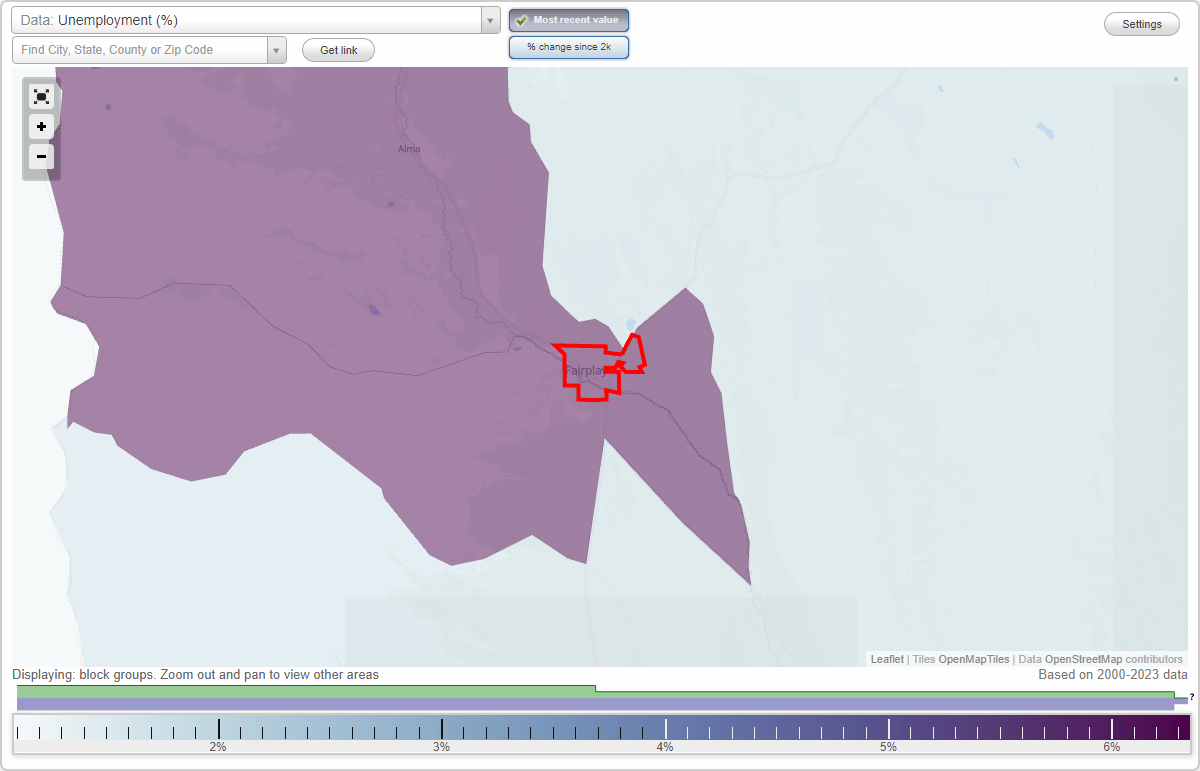Open the Data Unemployment (%) dropdown
1200x771 pixels.
(x=256, y=20)
